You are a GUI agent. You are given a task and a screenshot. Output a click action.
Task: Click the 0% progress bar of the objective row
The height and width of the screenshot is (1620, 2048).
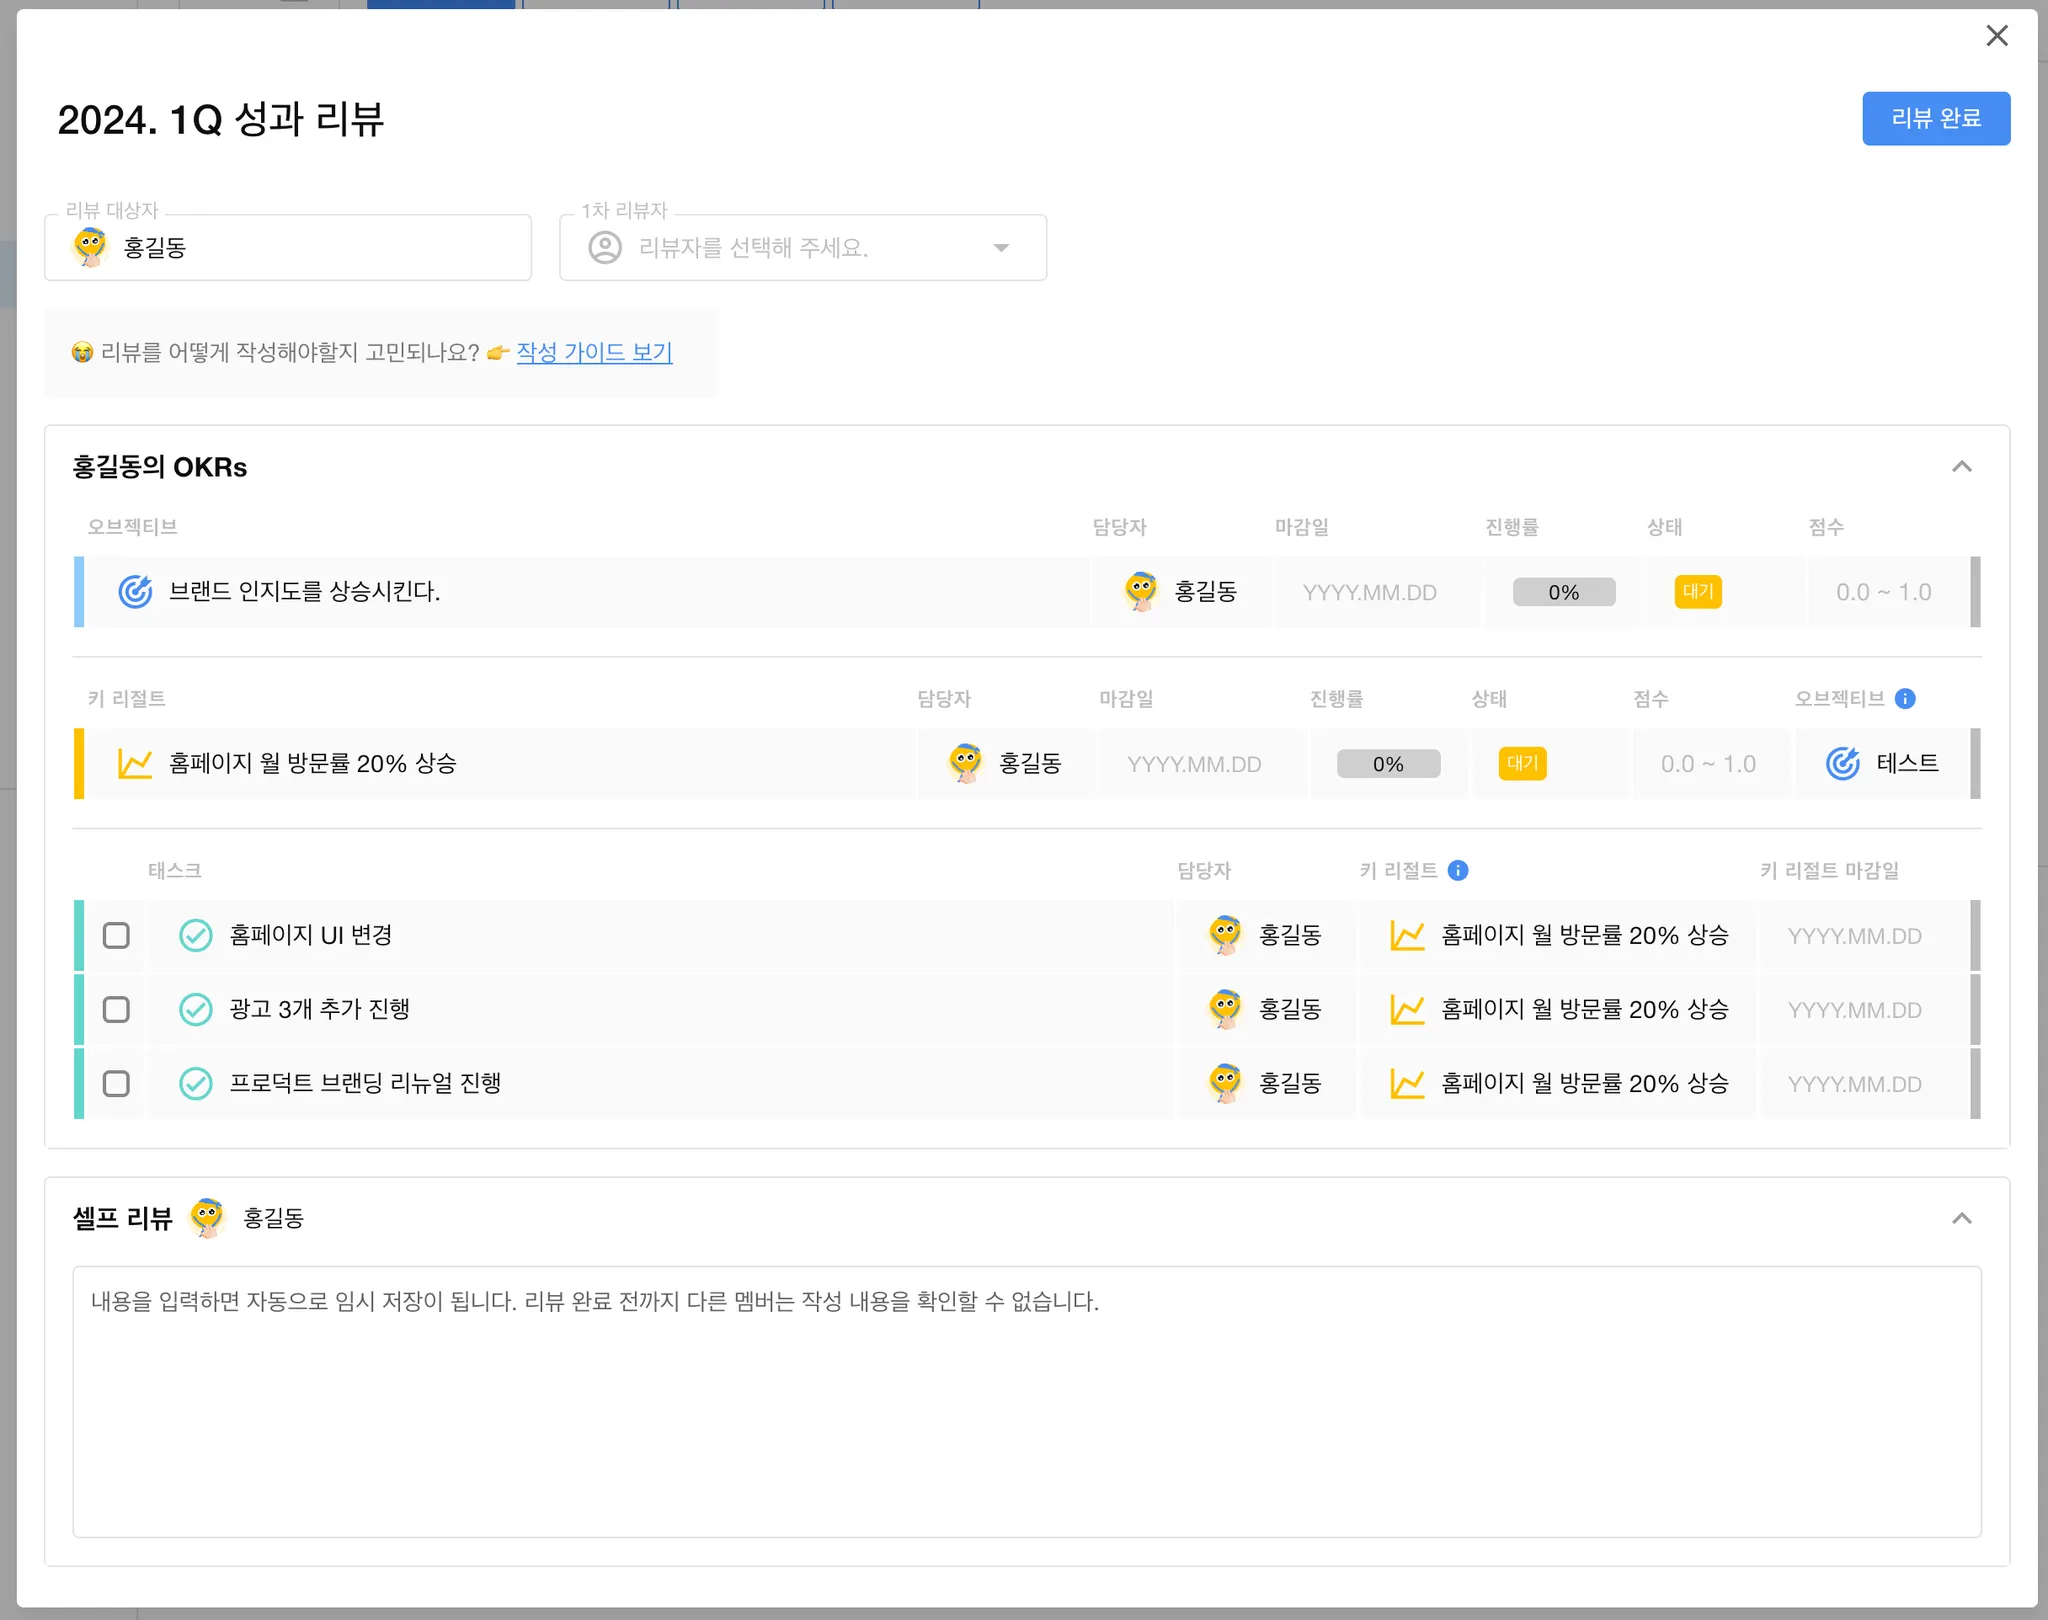click(1563, 592)
